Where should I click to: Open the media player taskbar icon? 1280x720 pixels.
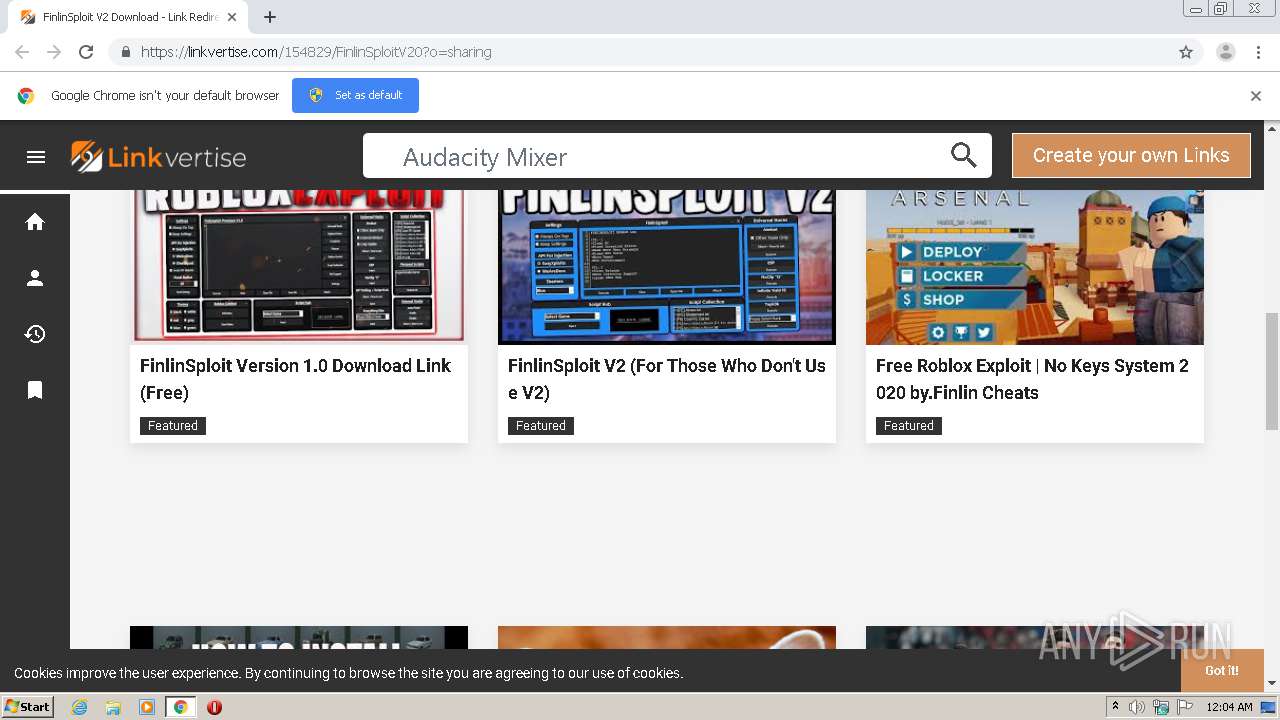point(147,707)
